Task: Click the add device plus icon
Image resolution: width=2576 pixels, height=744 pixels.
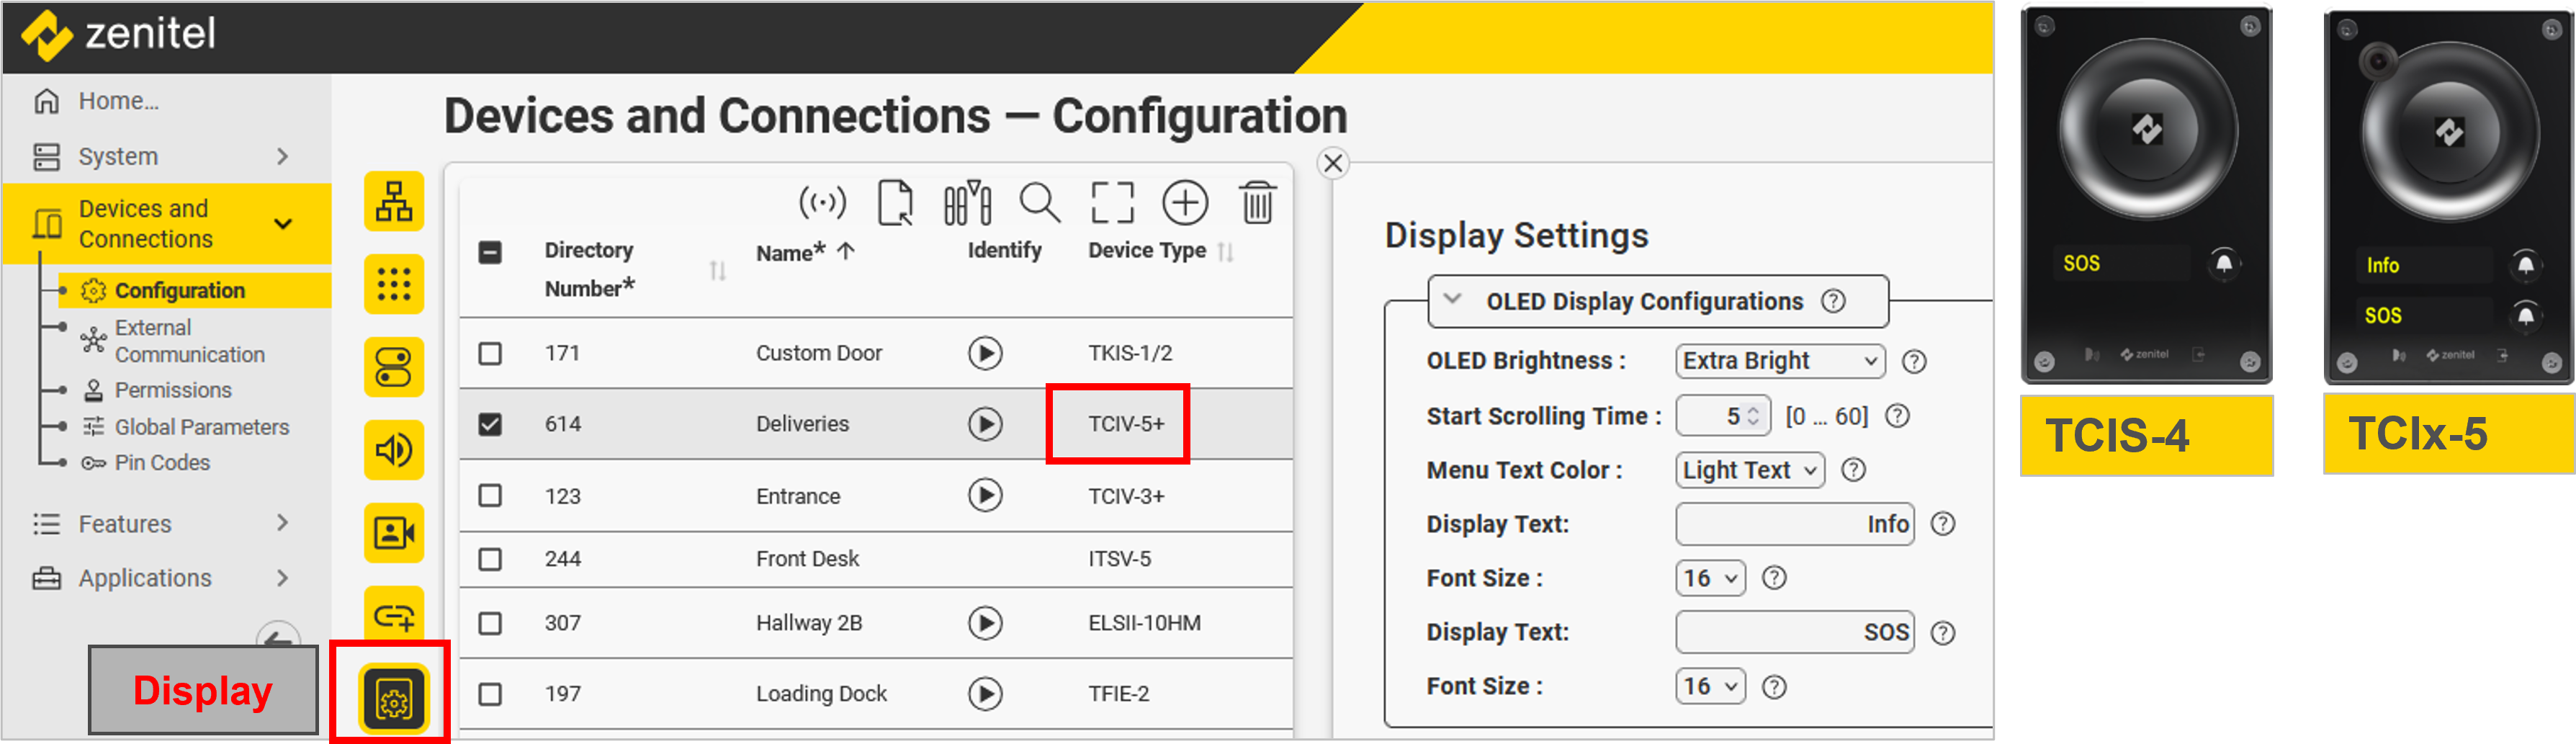Action: pos(1184,203)
